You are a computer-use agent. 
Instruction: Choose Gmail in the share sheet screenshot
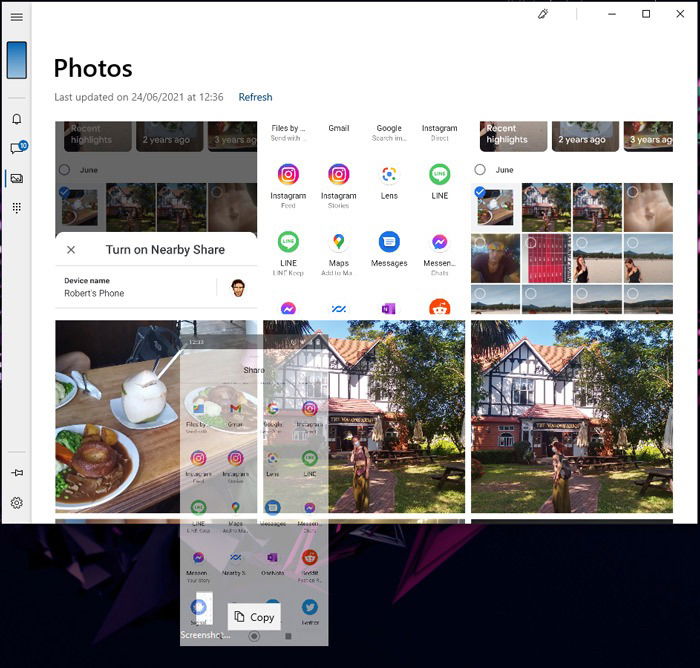click(x=339, y=128)
